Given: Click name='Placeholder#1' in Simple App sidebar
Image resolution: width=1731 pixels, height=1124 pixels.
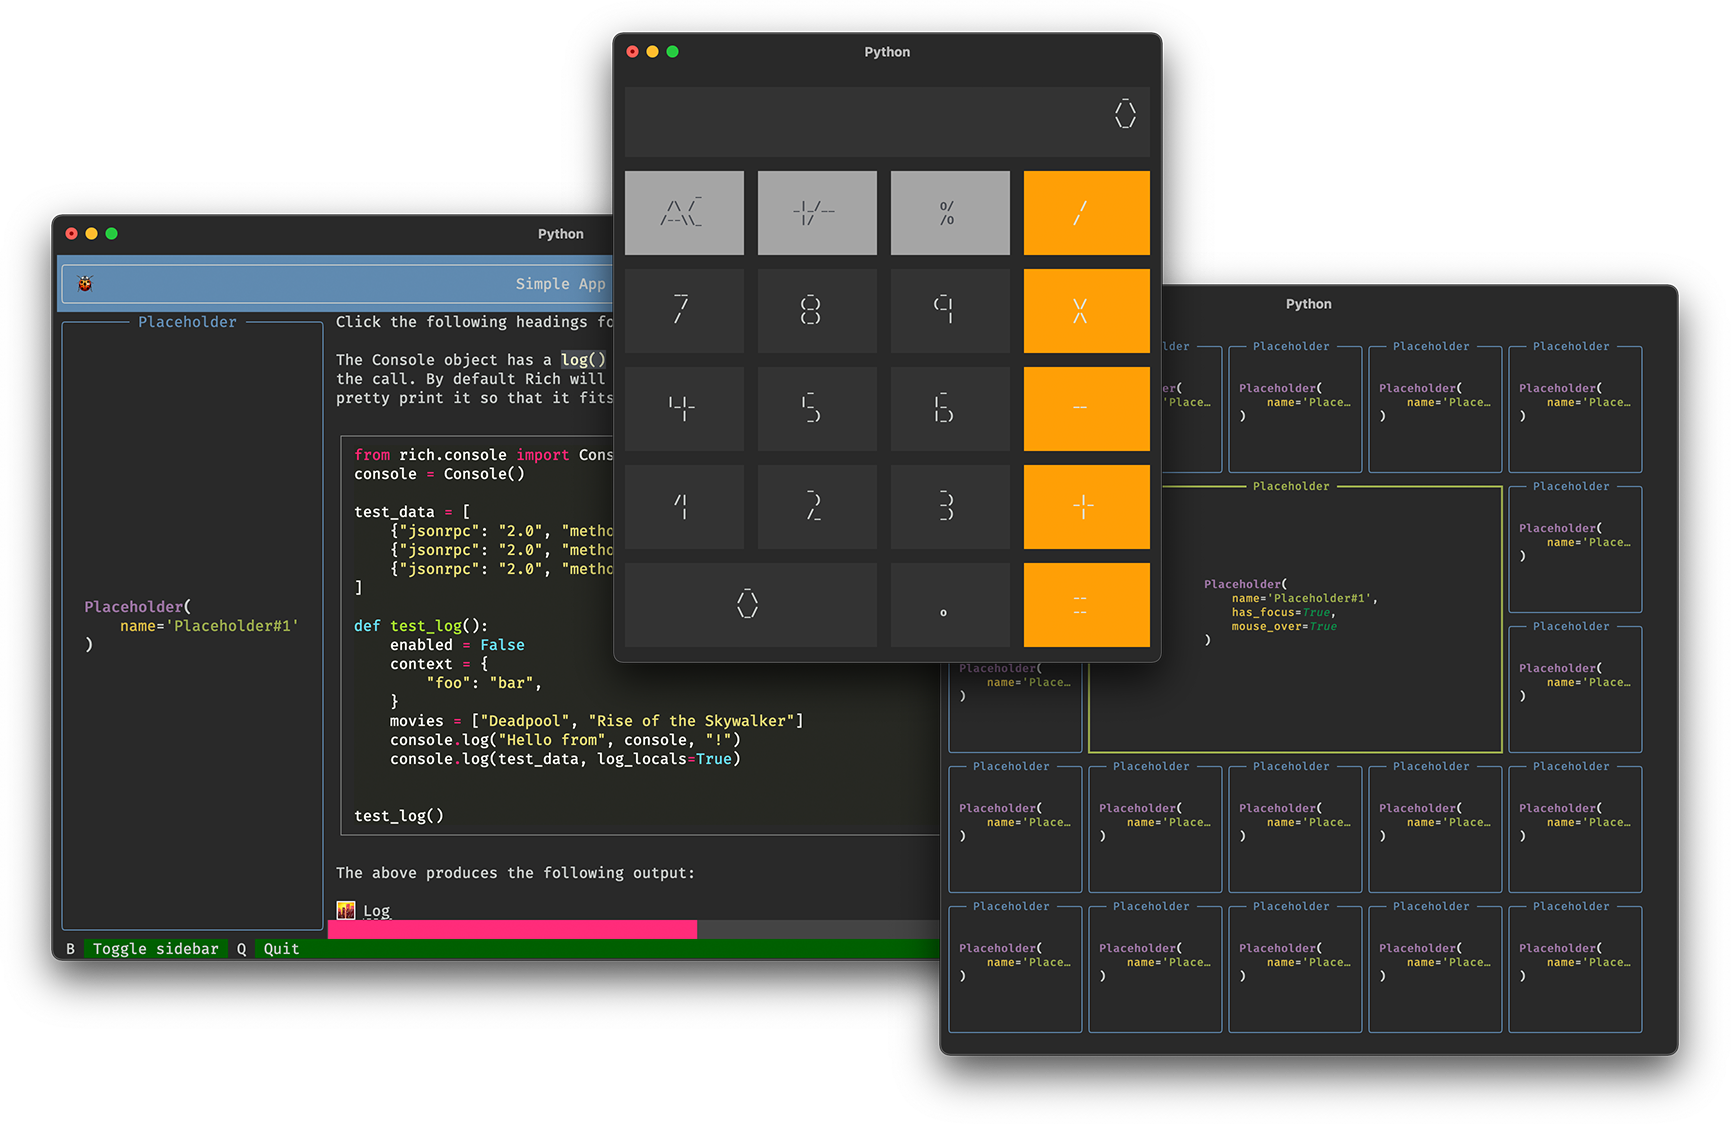Looking at the screenshot, I should (x=209, y=626).
